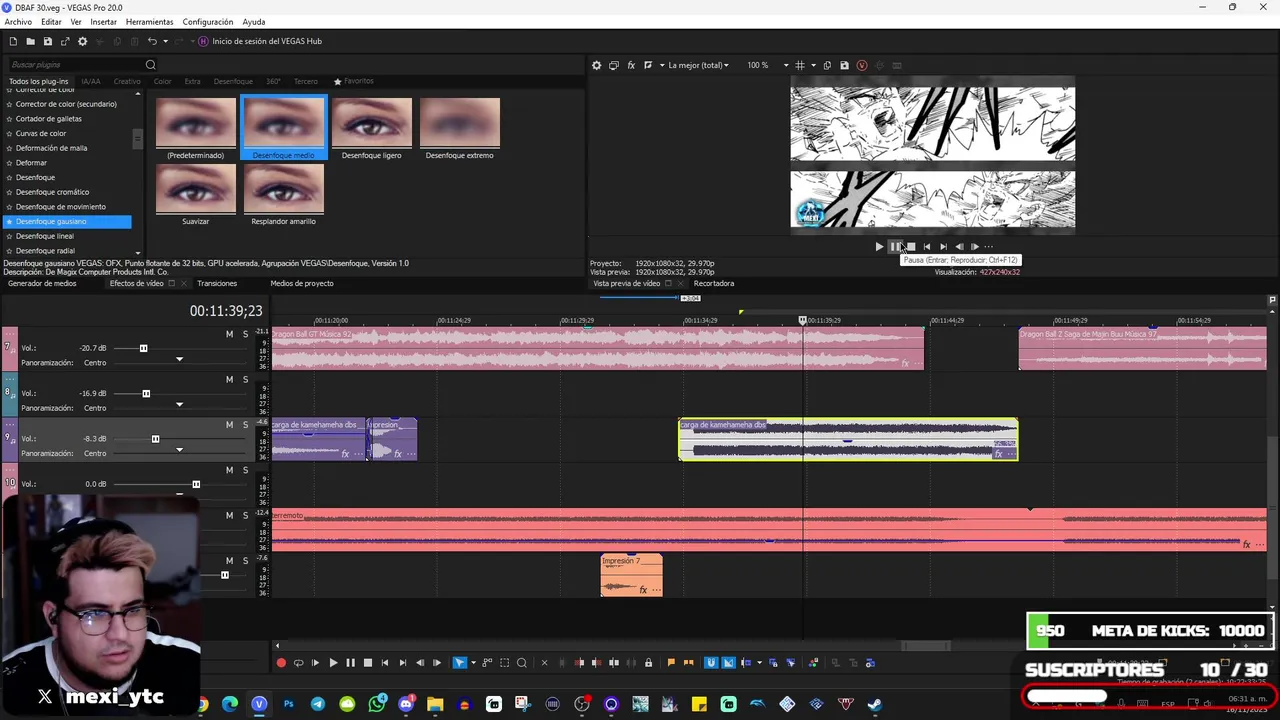The height and width of the screenshot is (720, 1280).
Task: Switch to Medios de proyecto tab
Action: (302, 283)
